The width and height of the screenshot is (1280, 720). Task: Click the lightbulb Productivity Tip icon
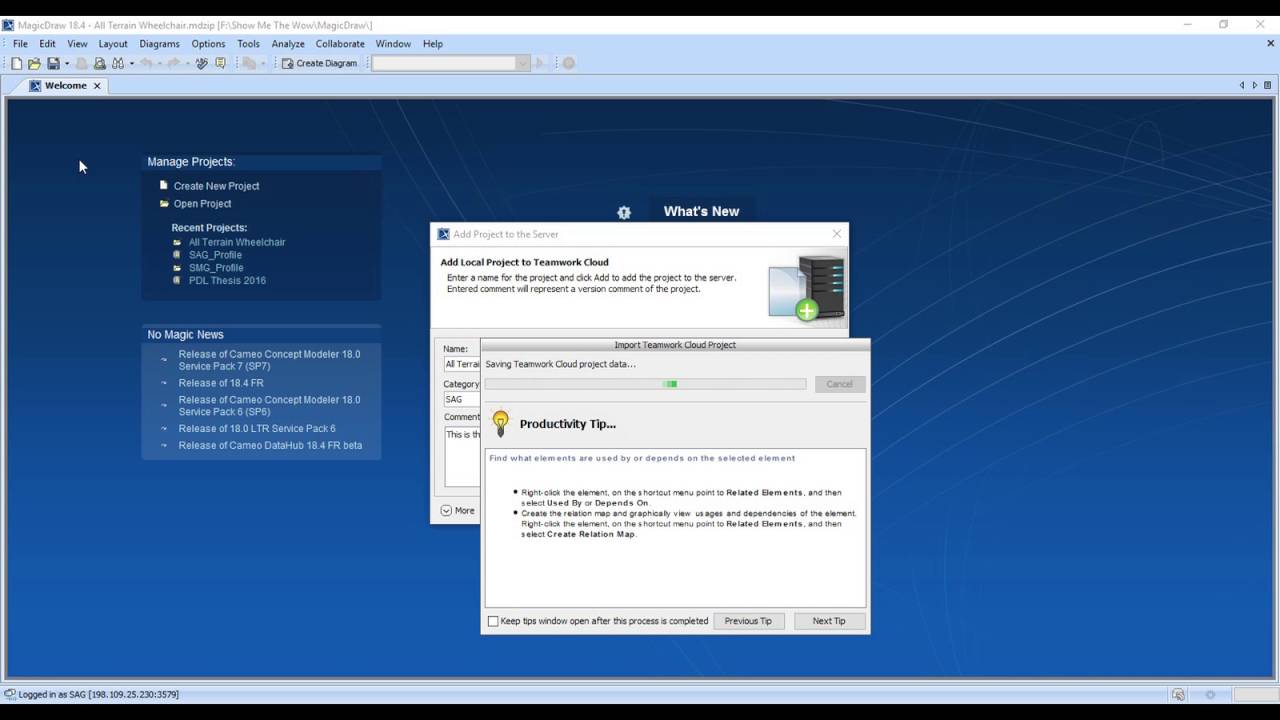click(x=501, y=423)
